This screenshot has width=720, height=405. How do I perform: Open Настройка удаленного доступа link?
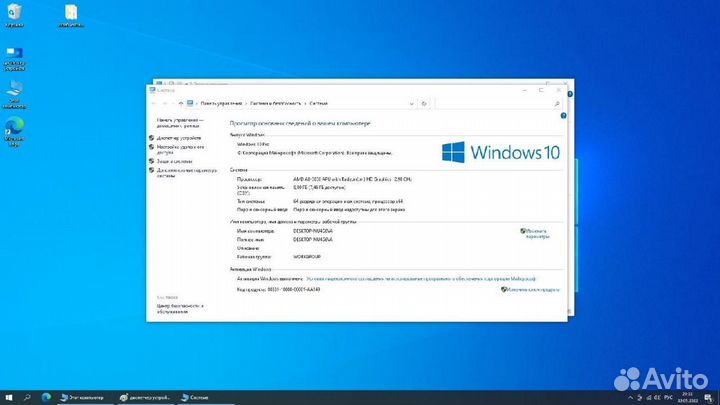180,149
